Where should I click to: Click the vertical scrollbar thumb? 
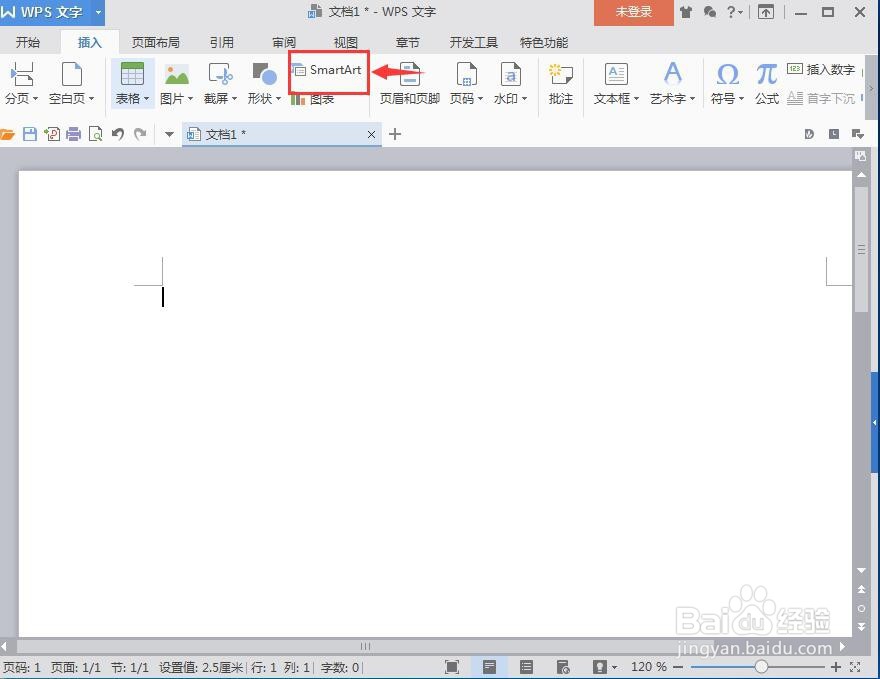tap(861, 249)
